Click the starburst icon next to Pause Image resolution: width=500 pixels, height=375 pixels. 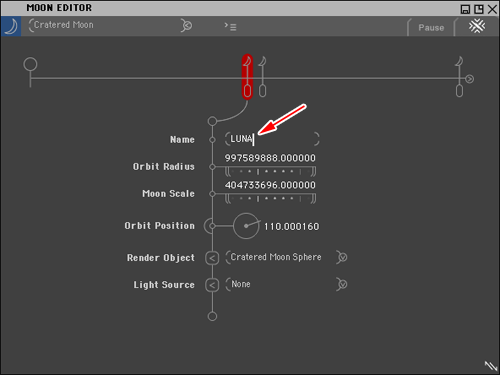point(477,26)
